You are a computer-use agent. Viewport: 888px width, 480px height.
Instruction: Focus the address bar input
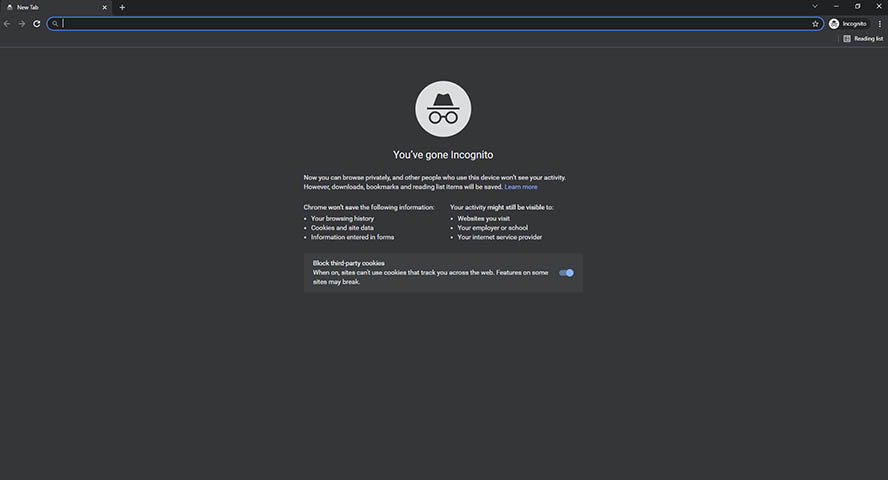point(430,23)
